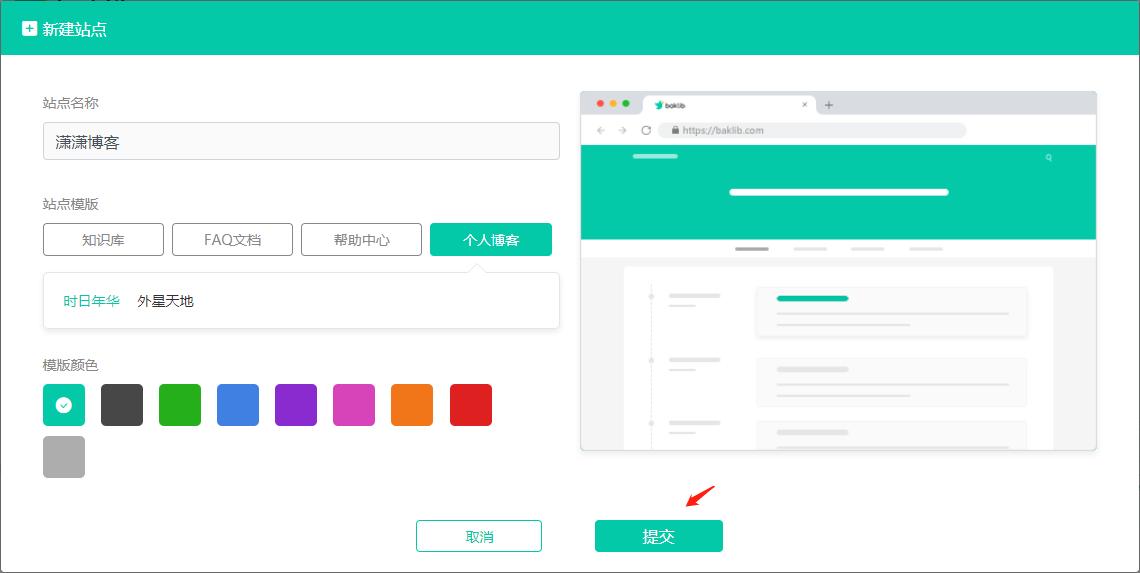This screenshot has width=1140, height=573.
Task: Select the 知识库 template
Action: (x=103, y=240)
